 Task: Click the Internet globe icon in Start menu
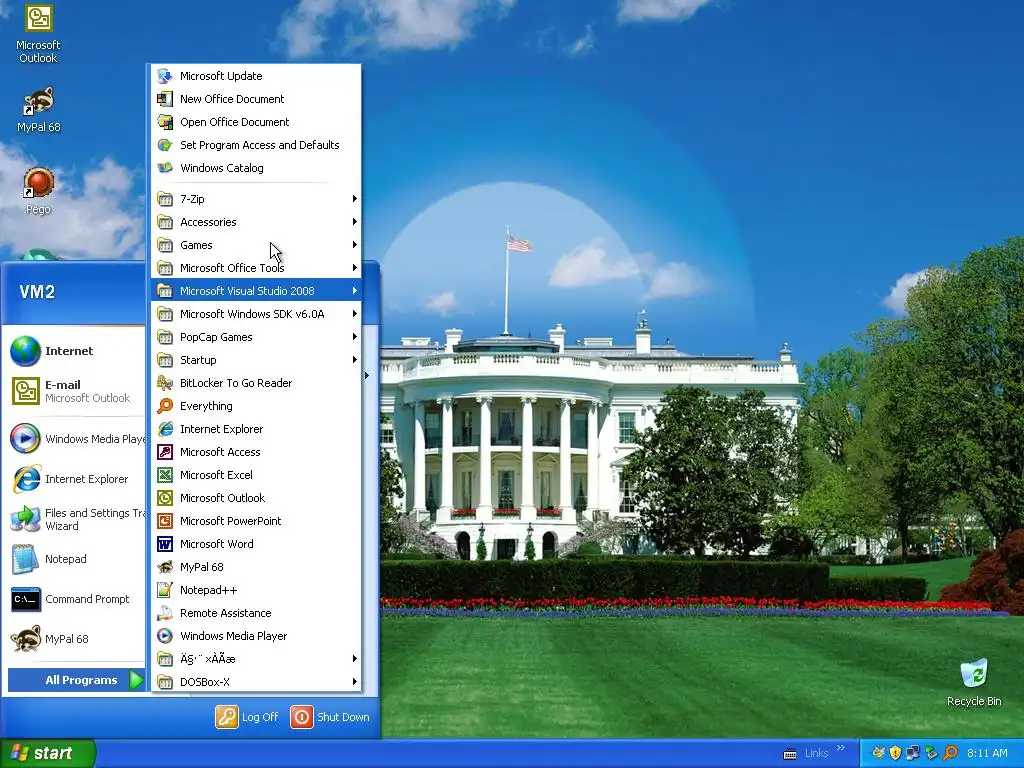25,351
